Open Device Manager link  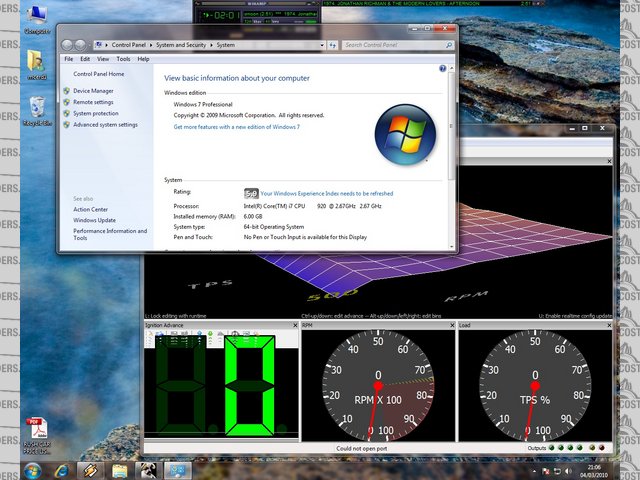click(93, 91)
